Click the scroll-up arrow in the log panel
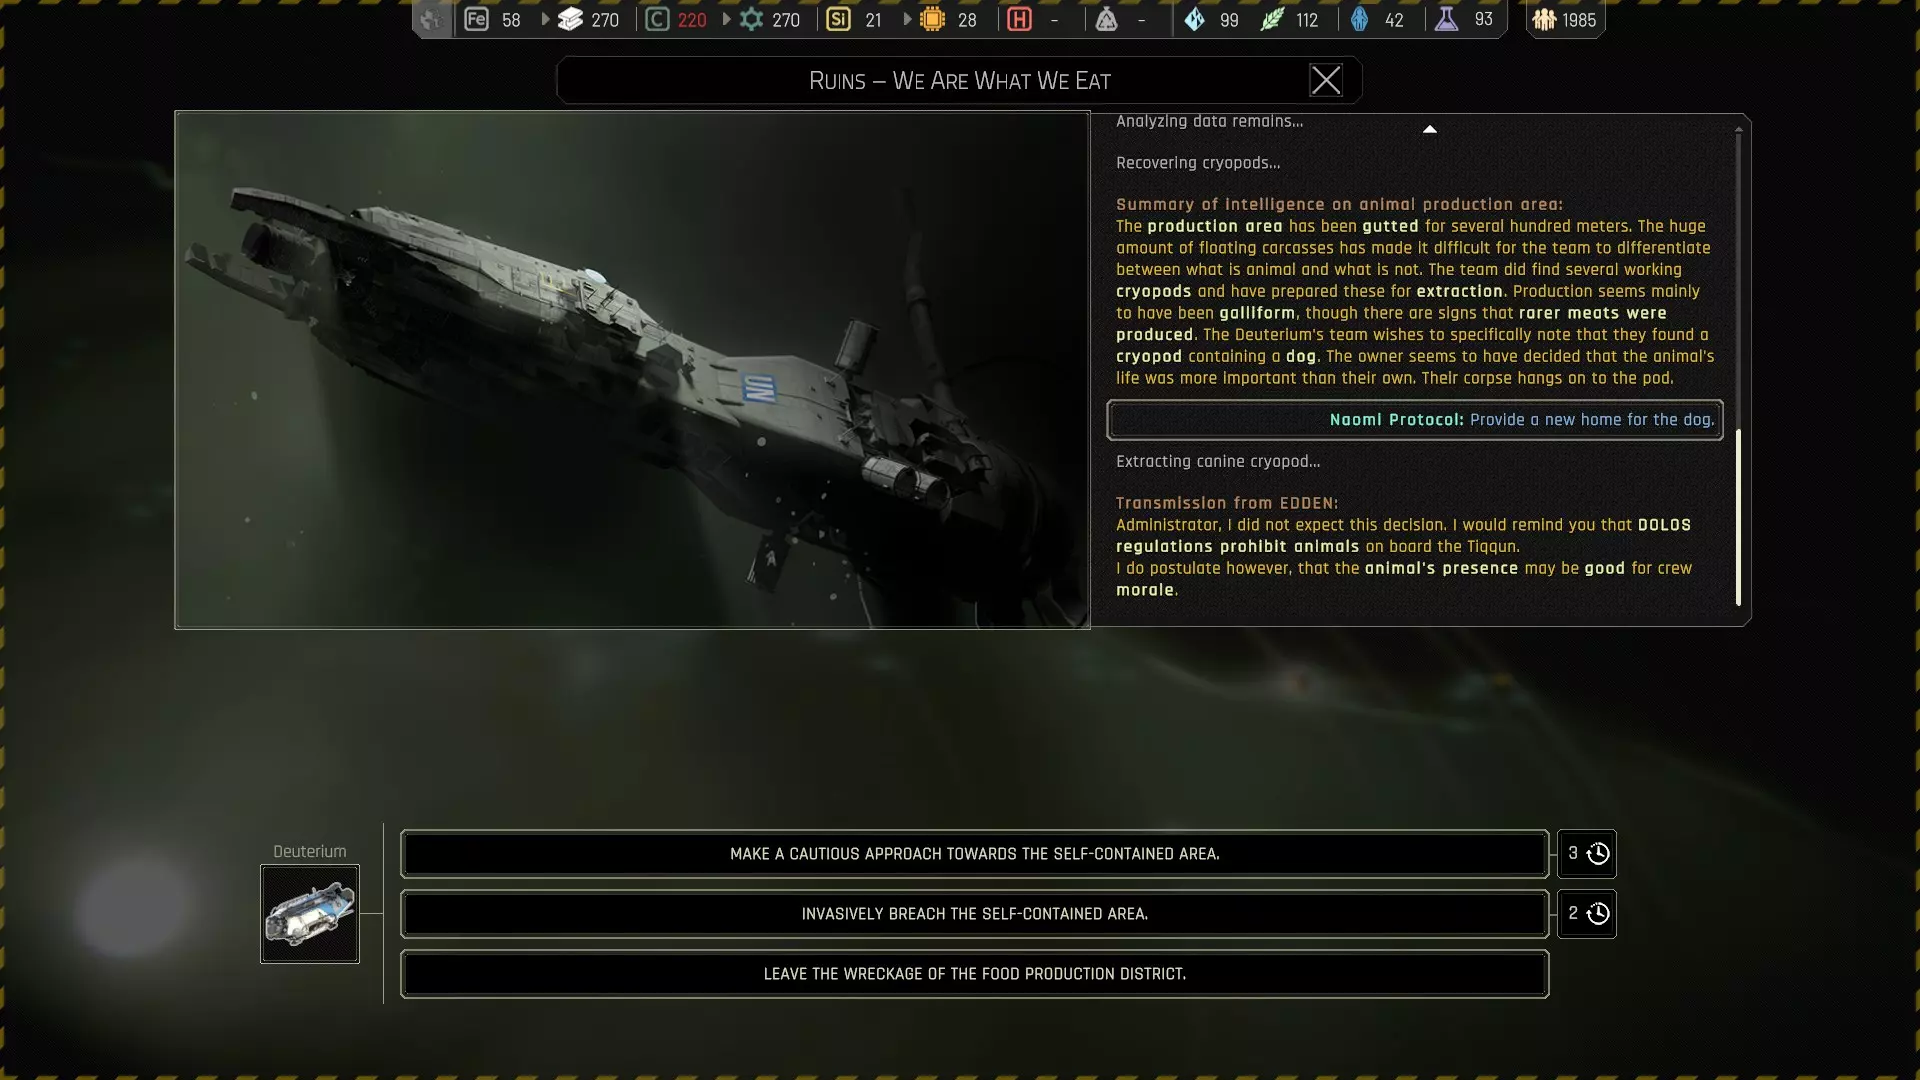 (1429, 129)
